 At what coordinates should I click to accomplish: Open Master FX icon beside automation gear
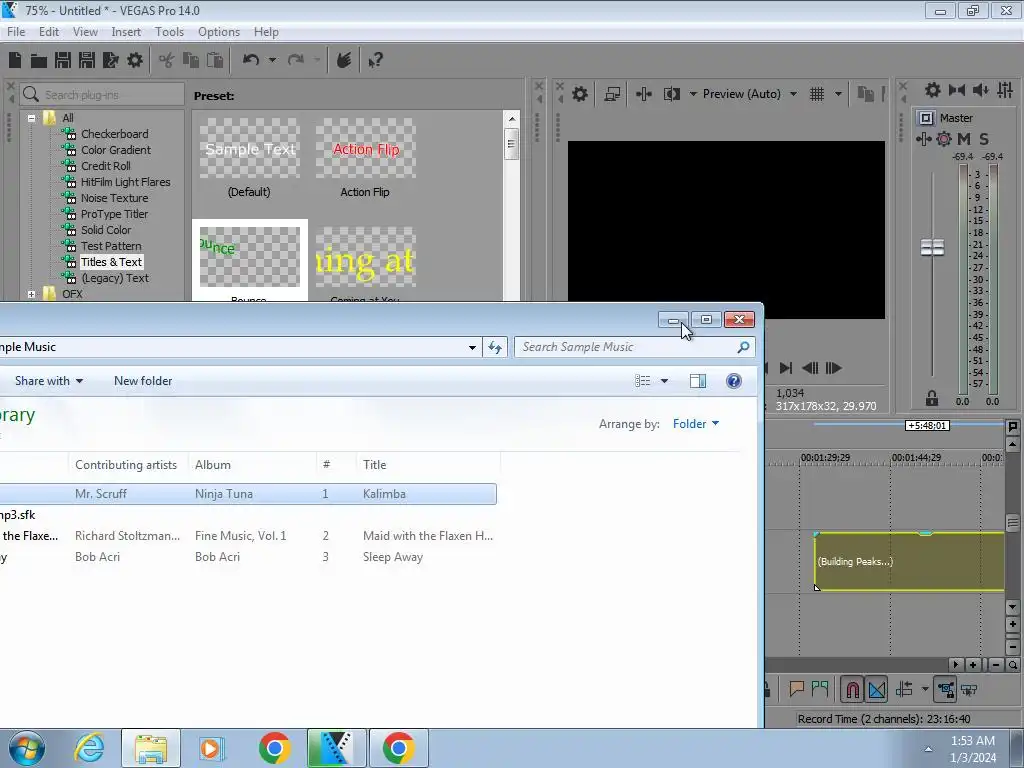[x=923, y=138]
